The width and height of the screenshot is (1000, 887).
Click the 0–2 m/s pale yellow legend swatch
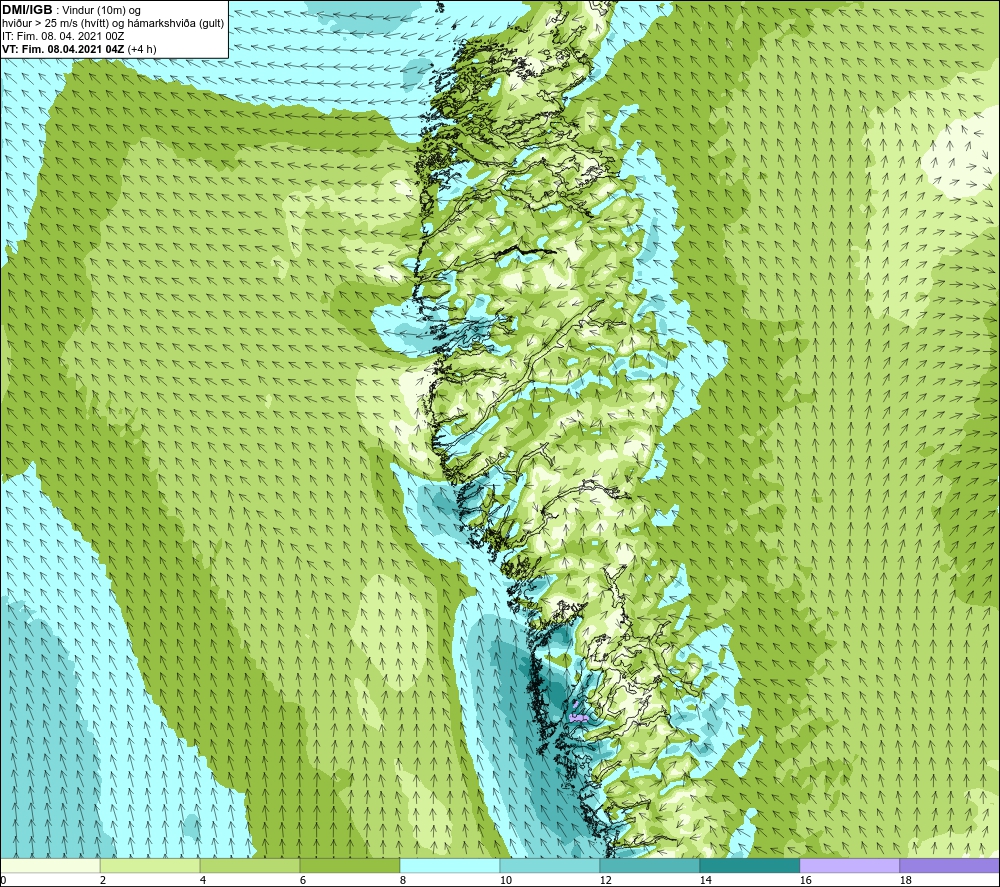(50, 865)
